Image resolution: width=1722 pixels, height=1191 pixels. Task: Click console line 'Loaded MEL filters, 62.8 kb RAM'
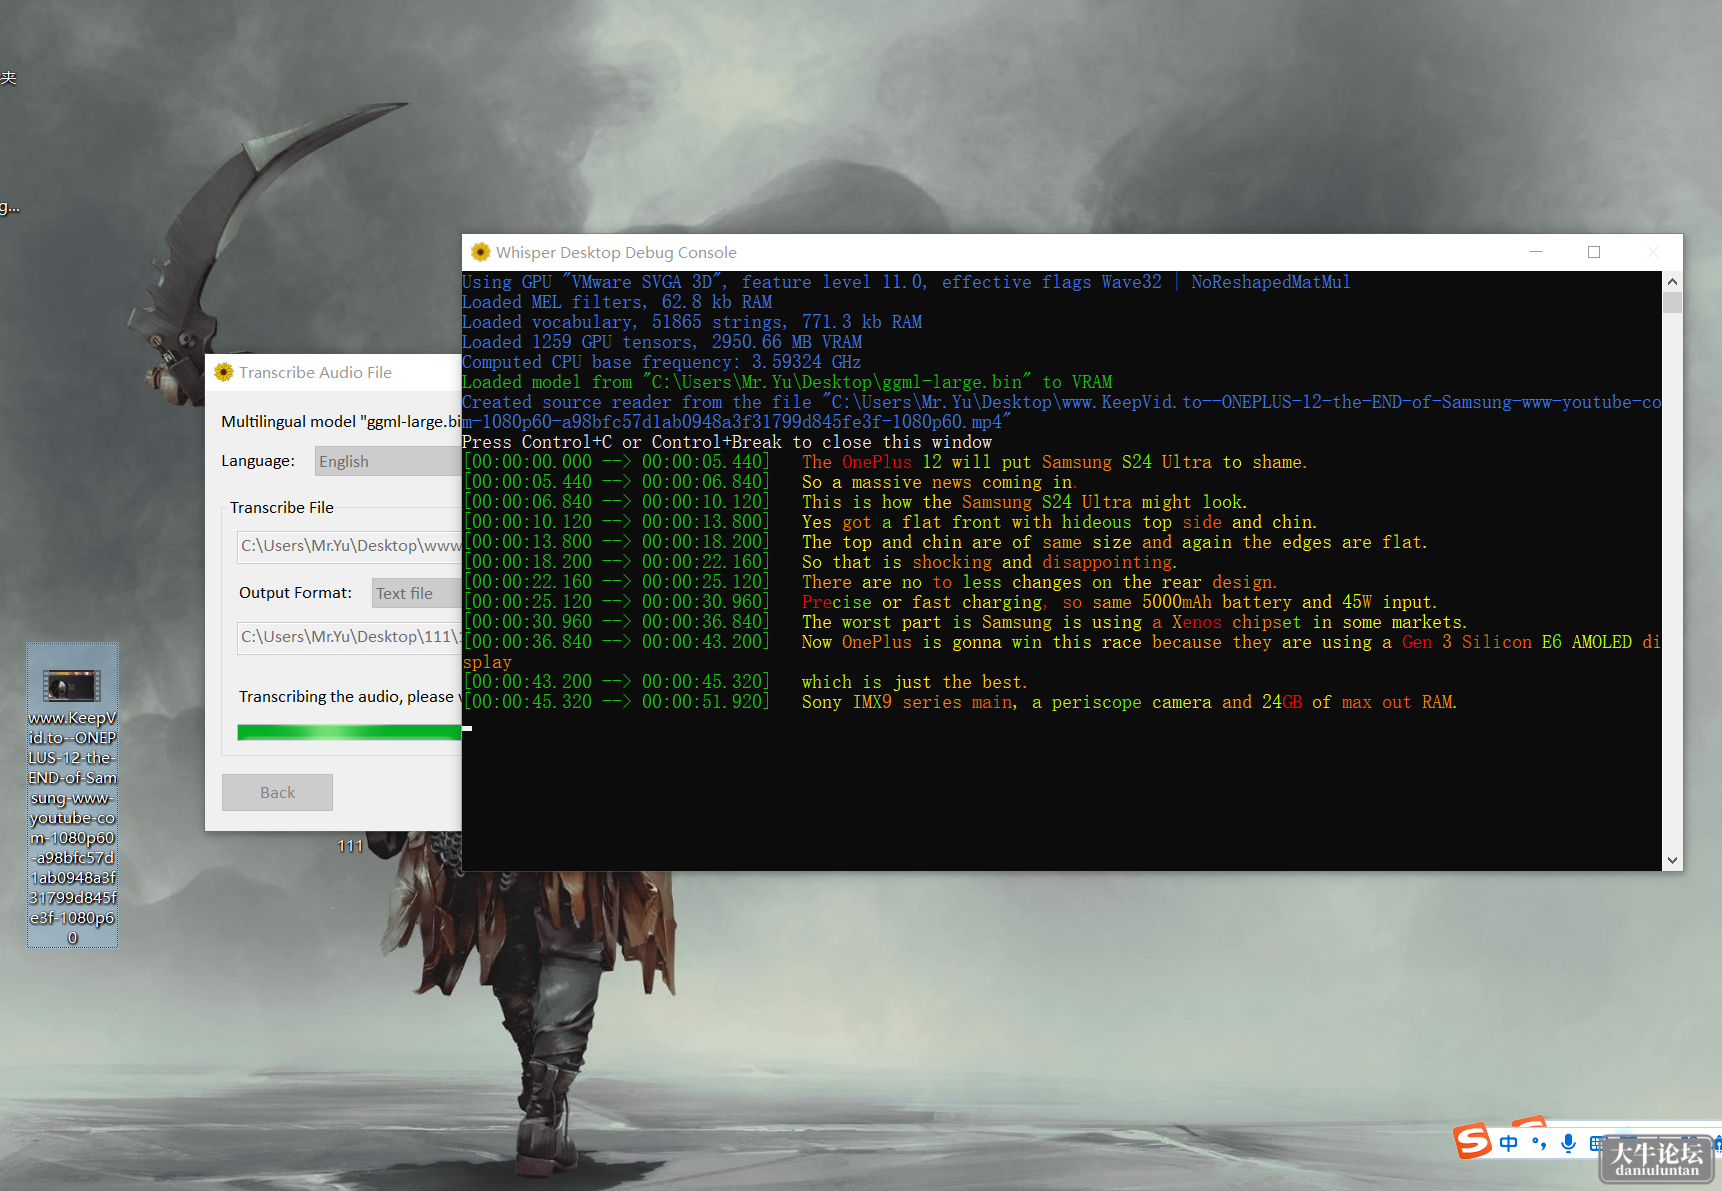pyautogui.click(x=617, y=302)
